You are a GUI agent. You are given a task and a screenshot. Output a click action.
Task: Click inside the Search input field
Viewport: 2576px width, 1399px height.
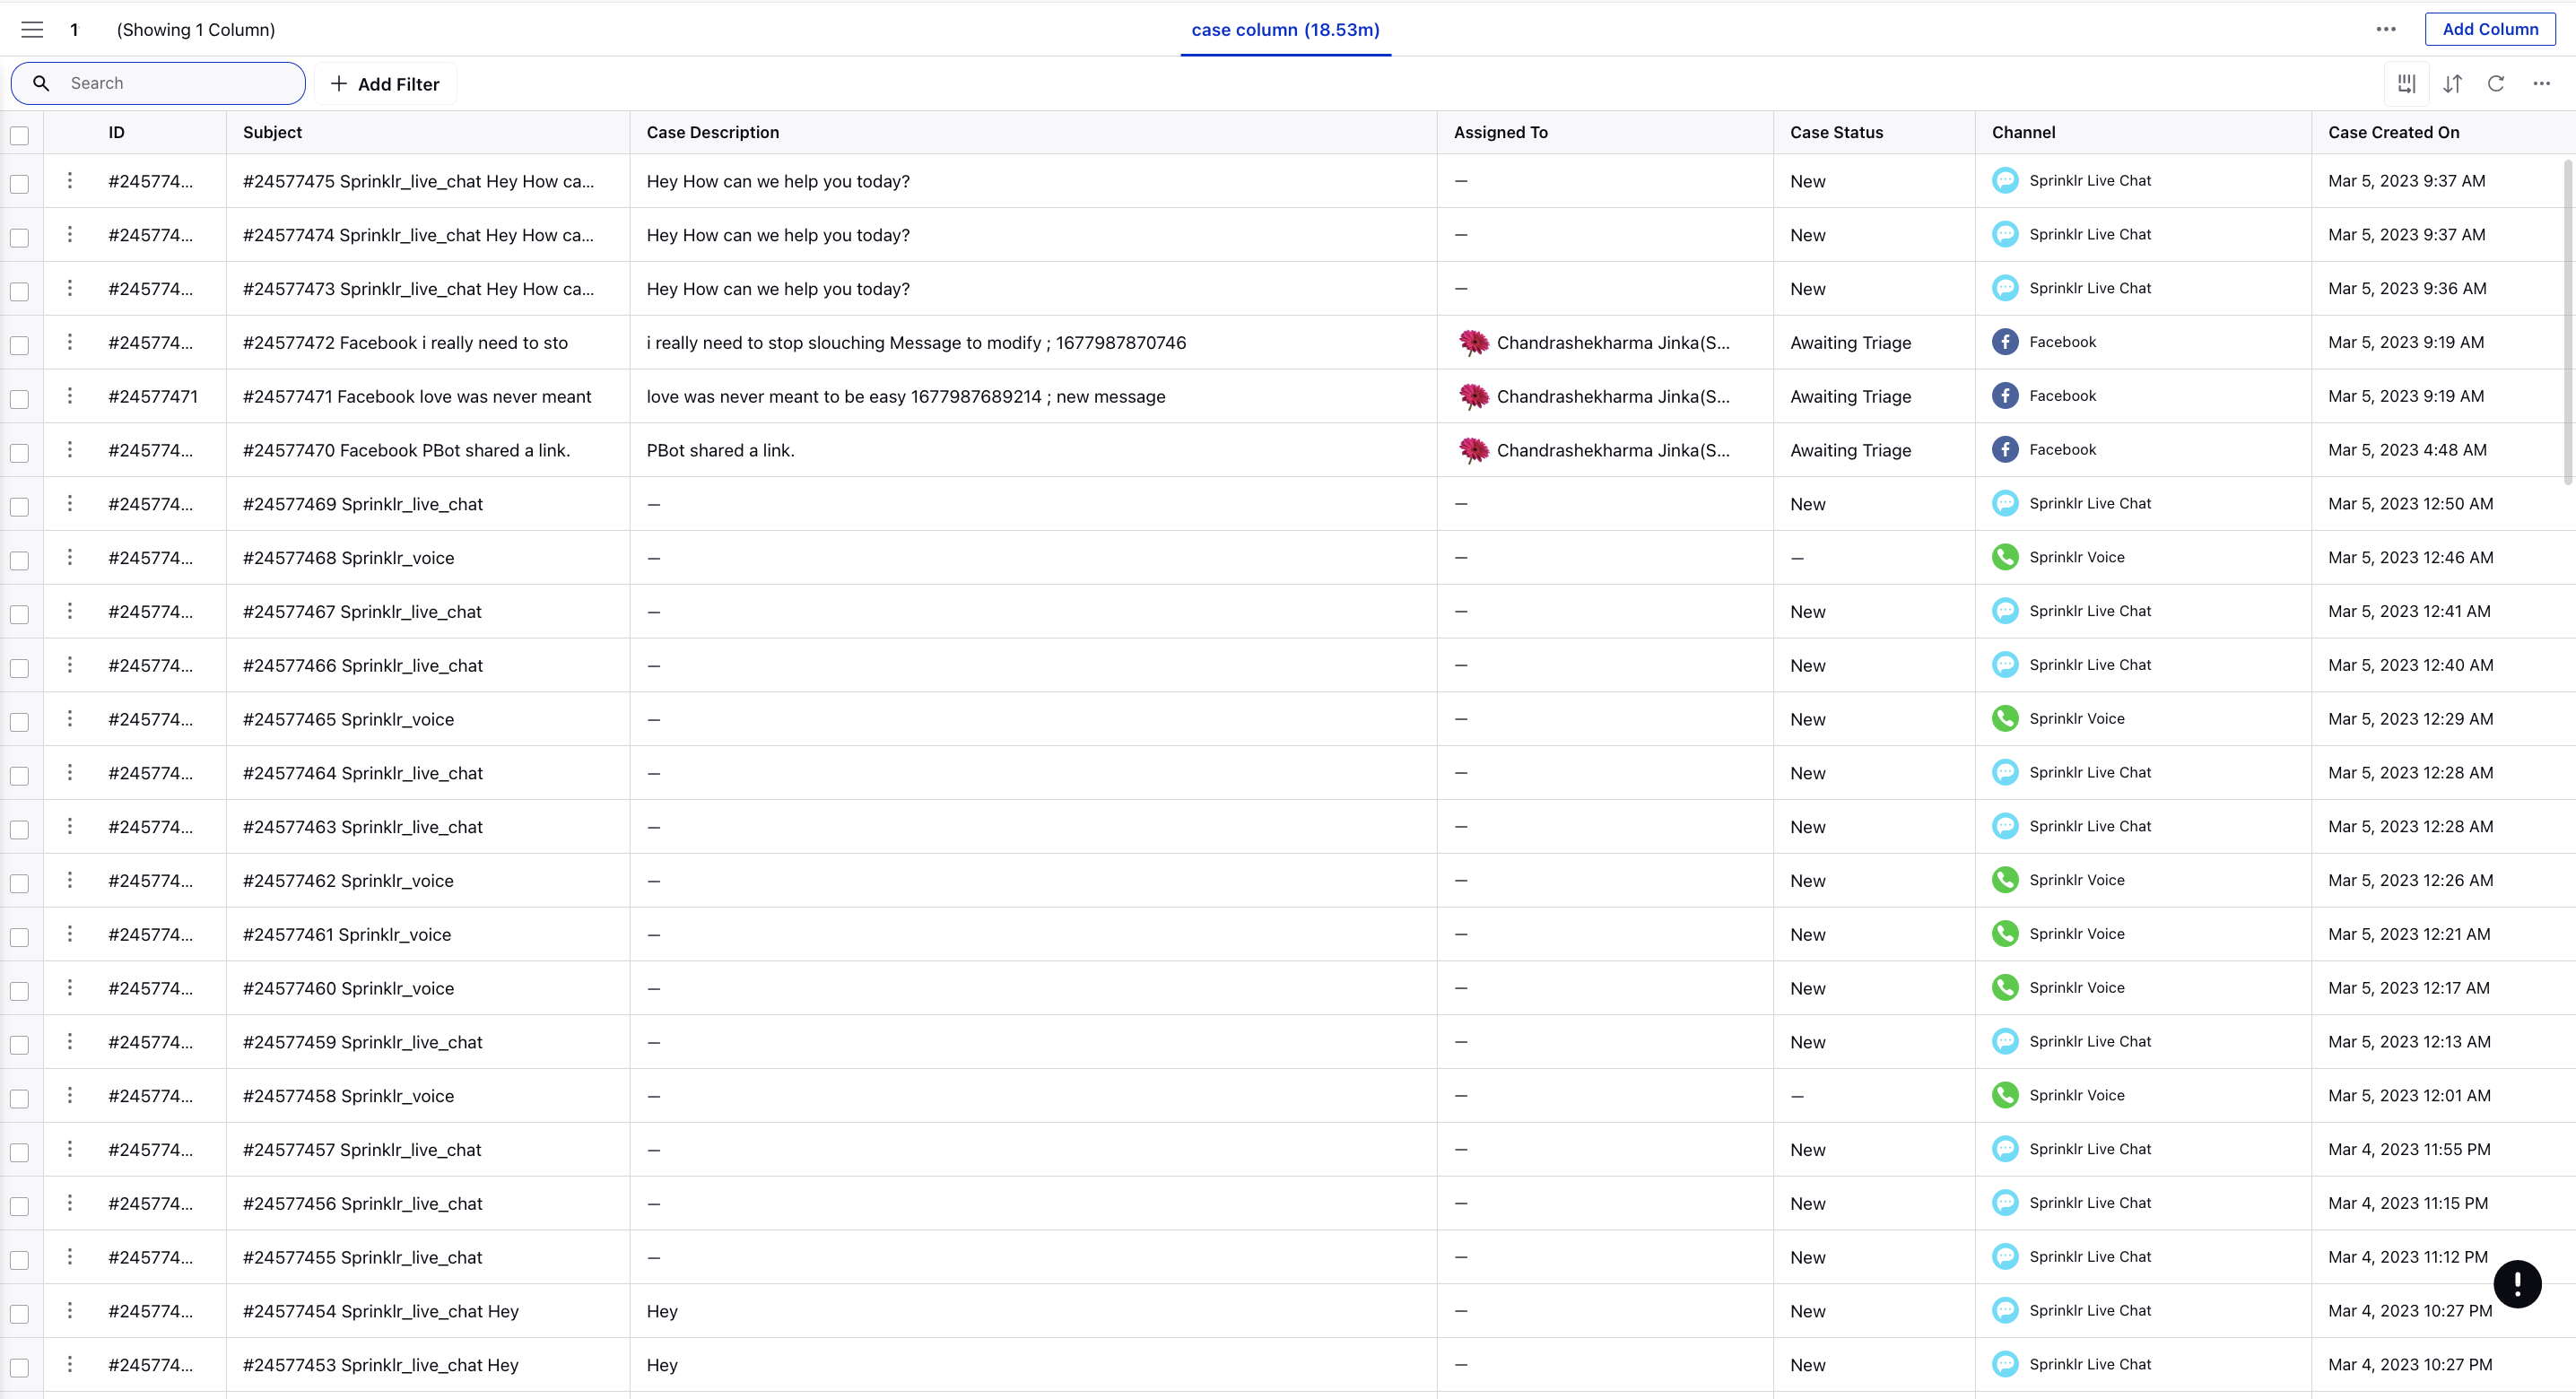(158, 83)
